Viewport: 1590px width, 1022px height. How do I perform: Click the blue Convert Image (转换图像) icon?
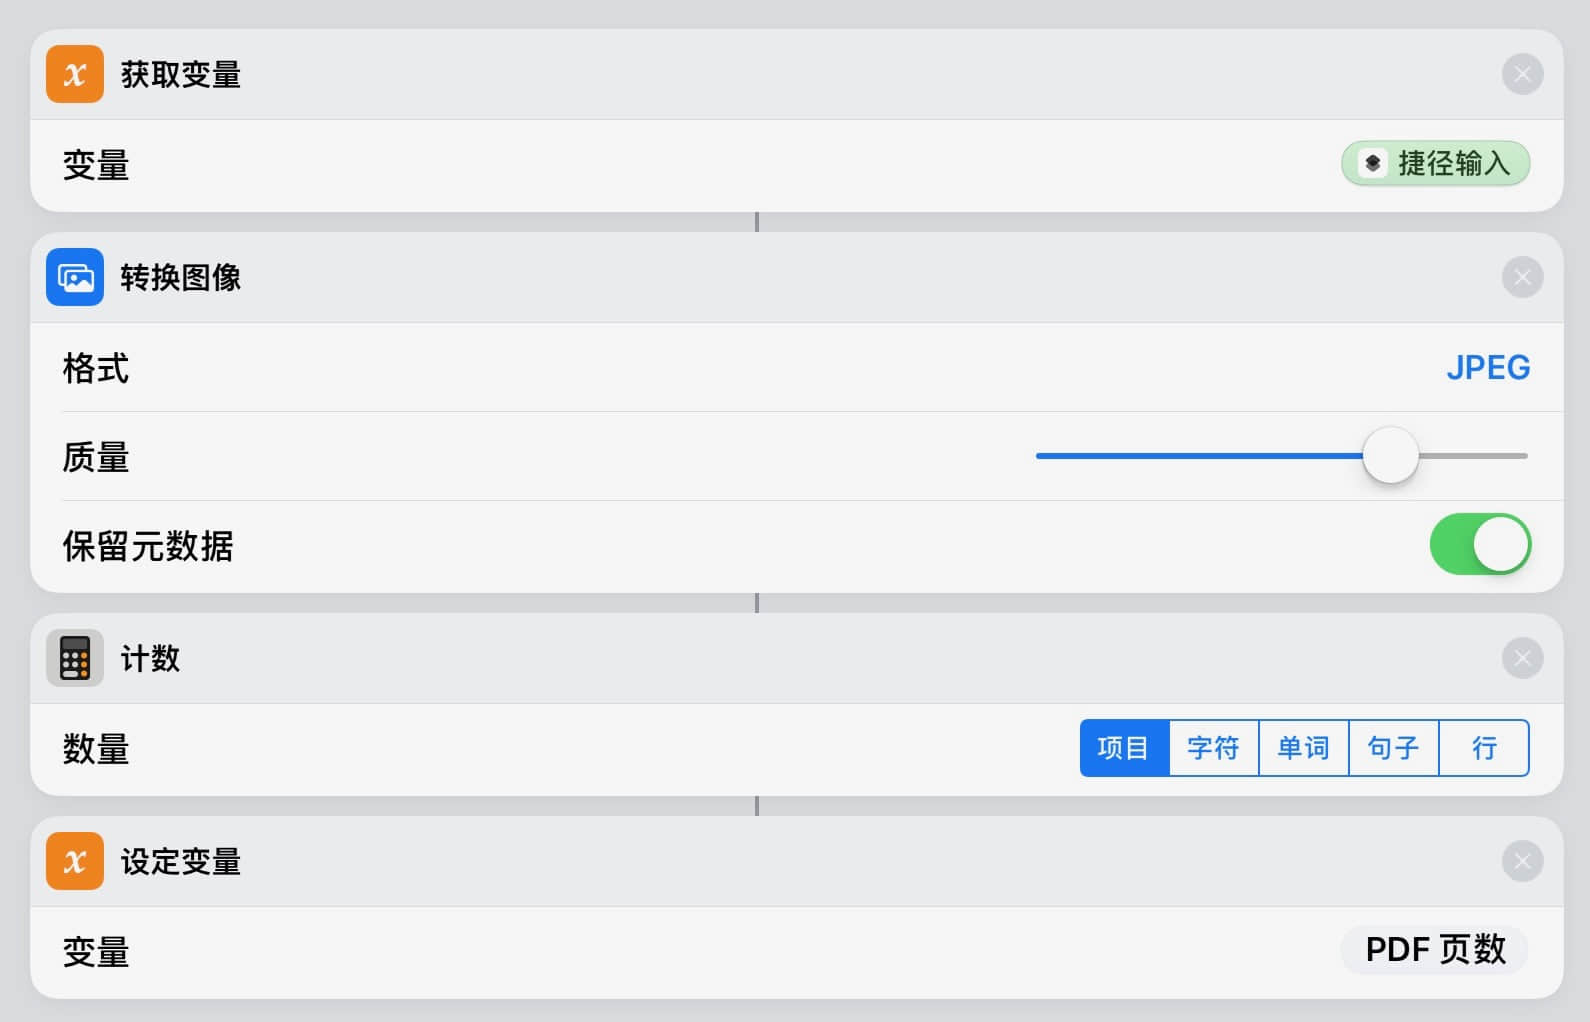point(75,277)
